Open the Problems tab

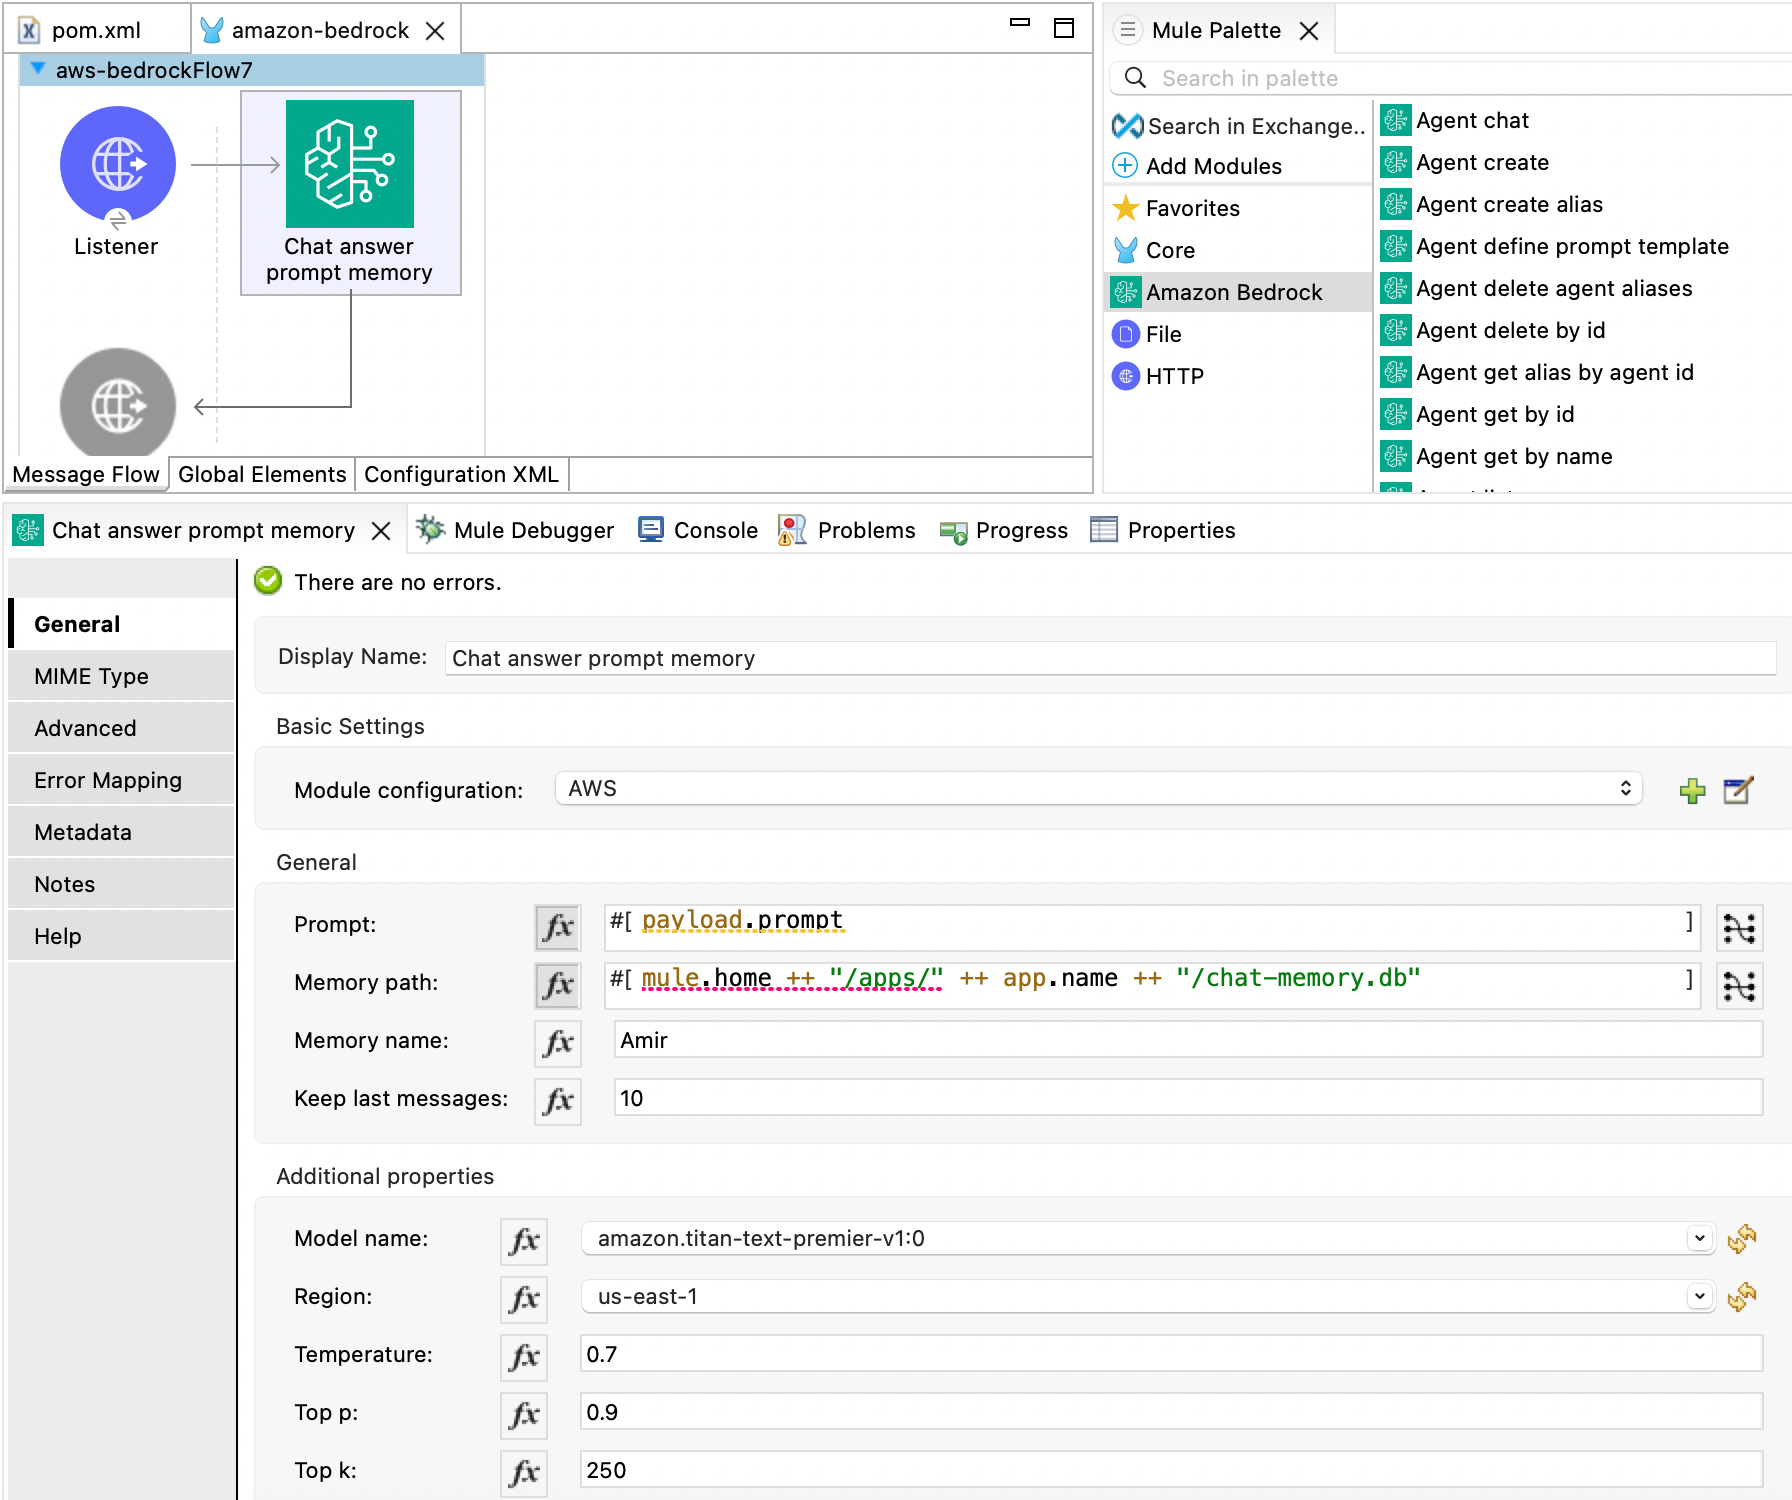(x=847, y=530)
